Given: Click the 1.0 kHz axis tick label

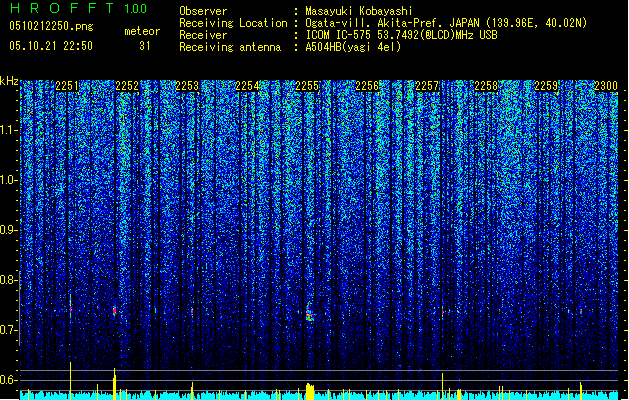Looking at the screenshot, I should point(9,180).
